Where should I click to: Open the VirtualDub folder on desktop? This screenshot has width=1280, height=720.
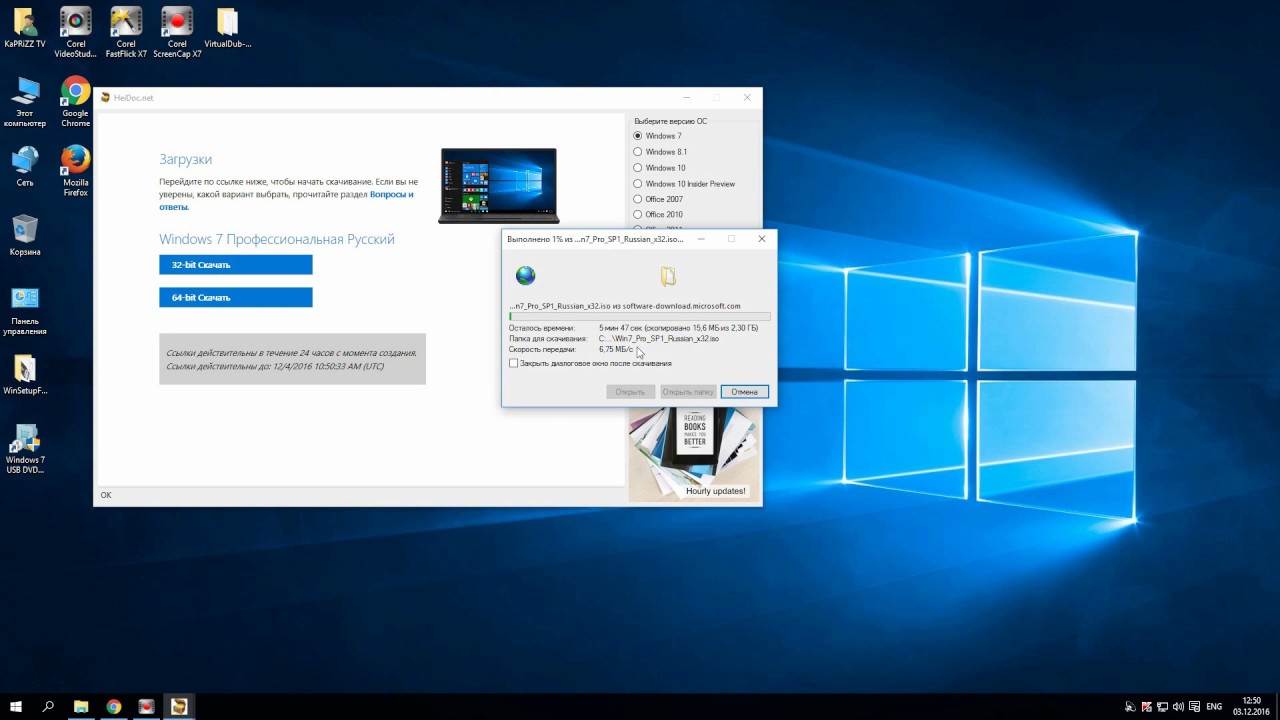click(227, 28)
